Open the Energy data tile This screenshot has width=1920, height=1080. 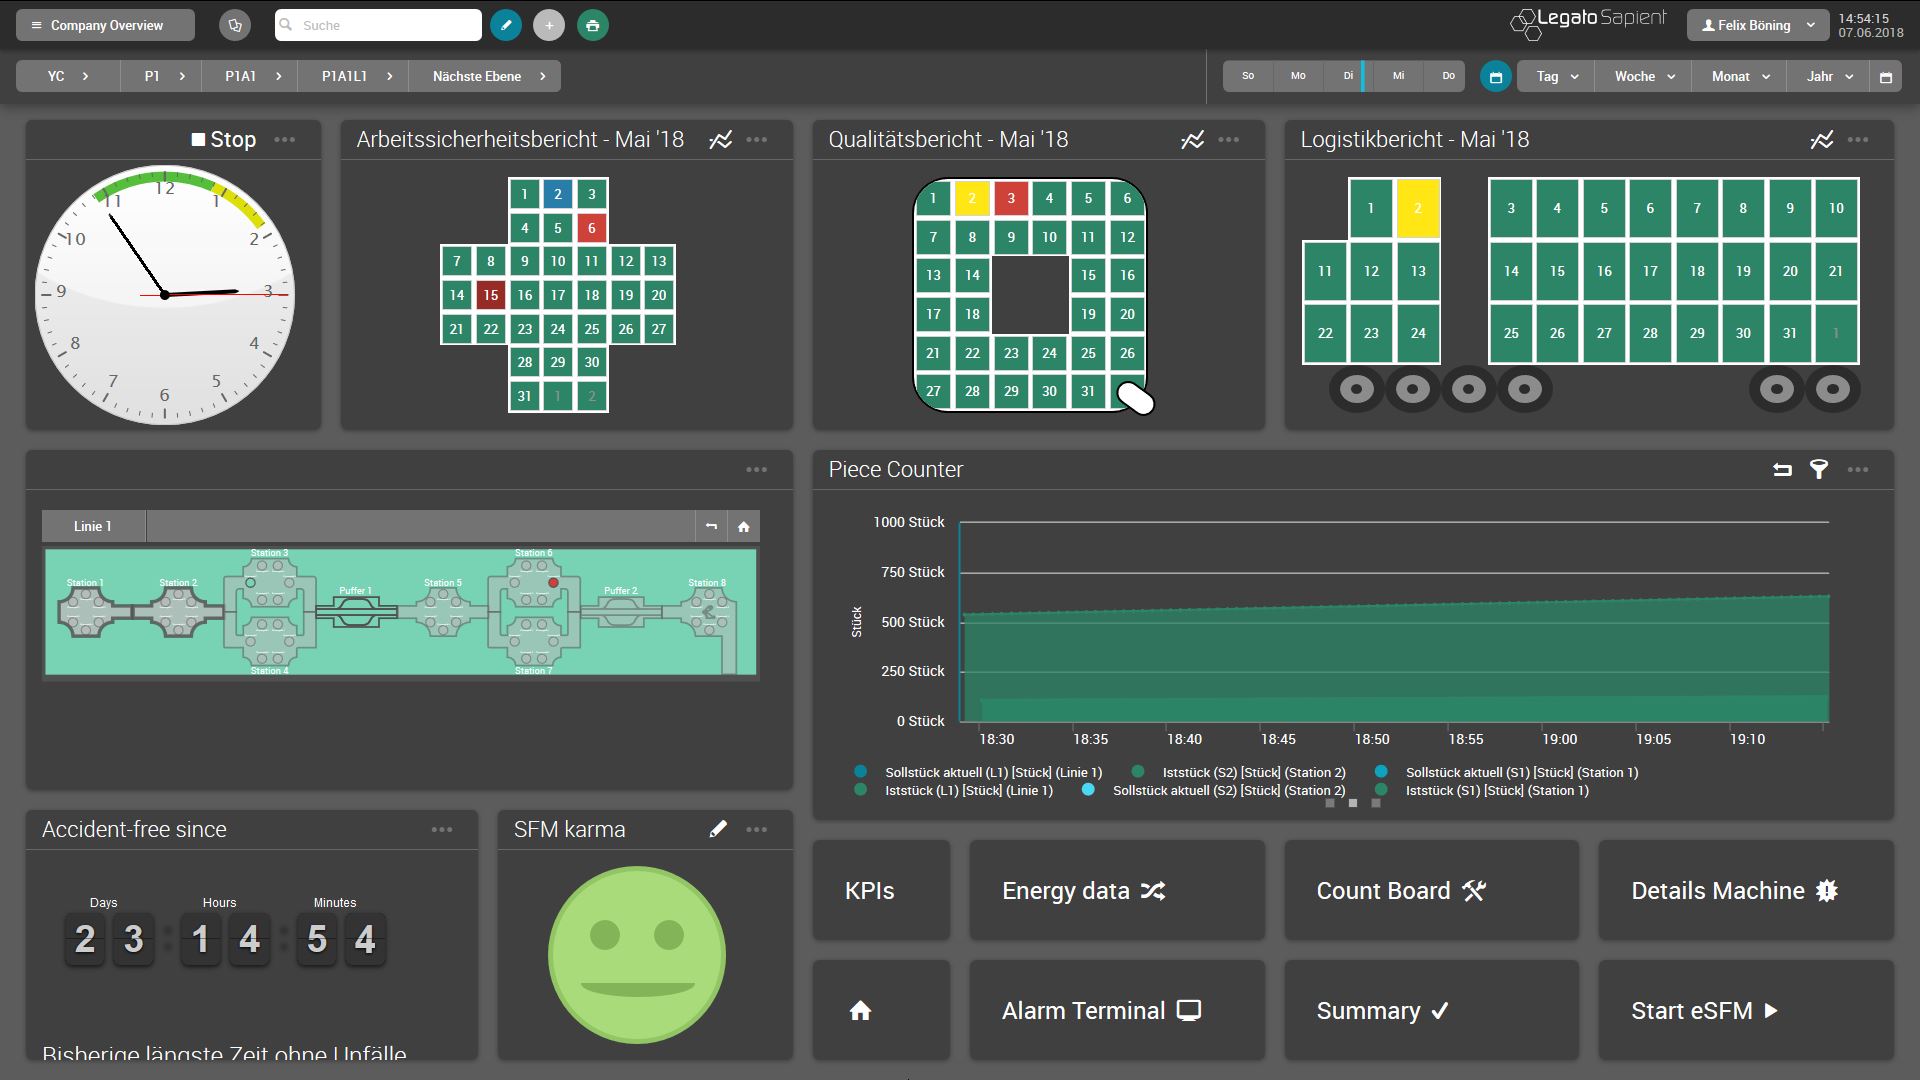[1117, 890]
